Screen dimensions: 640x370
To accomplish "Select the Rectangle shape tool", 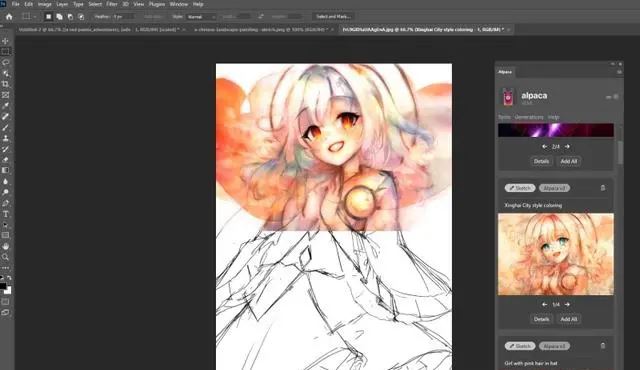I will [5, 235].
